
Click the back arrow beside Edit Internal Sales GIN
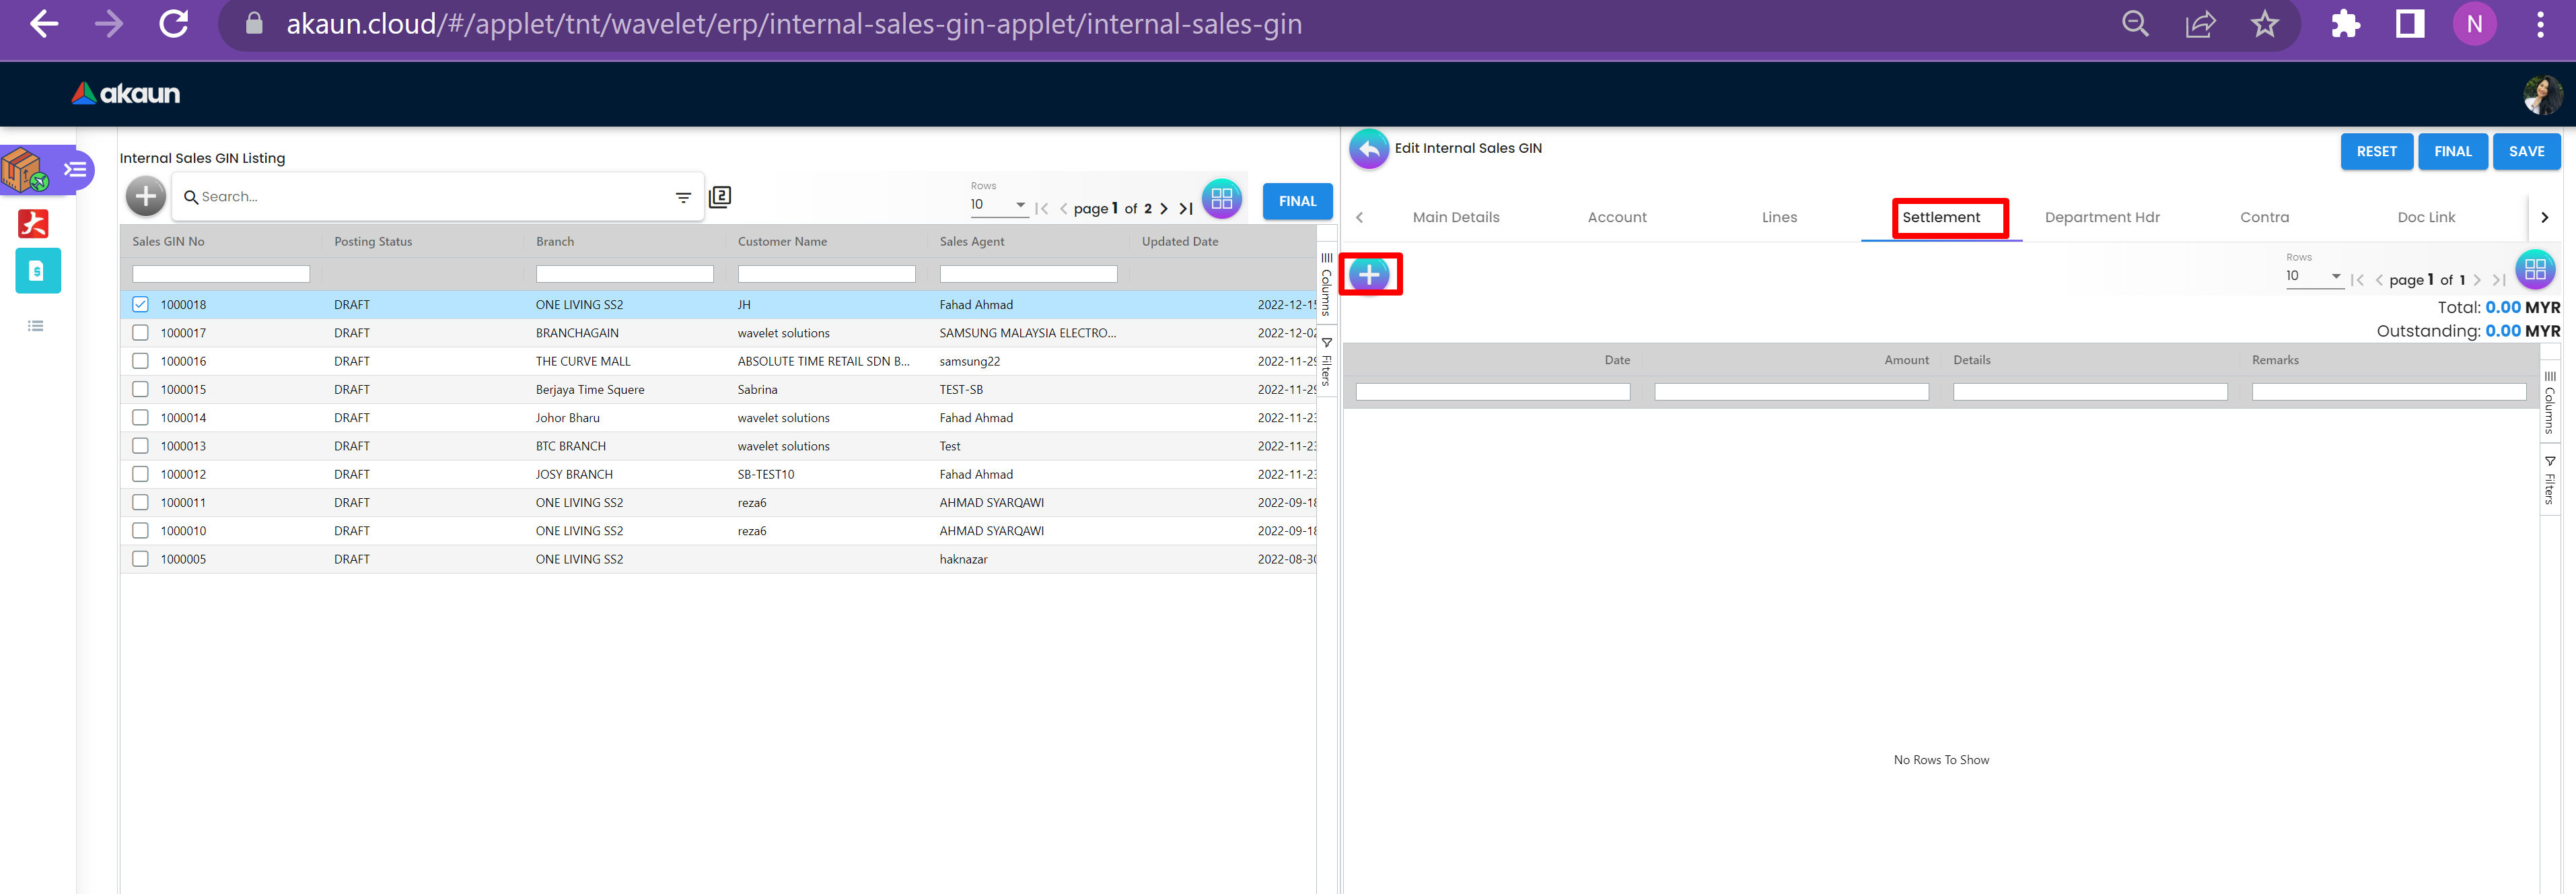pyautogui.click(x=1368, y=149)
